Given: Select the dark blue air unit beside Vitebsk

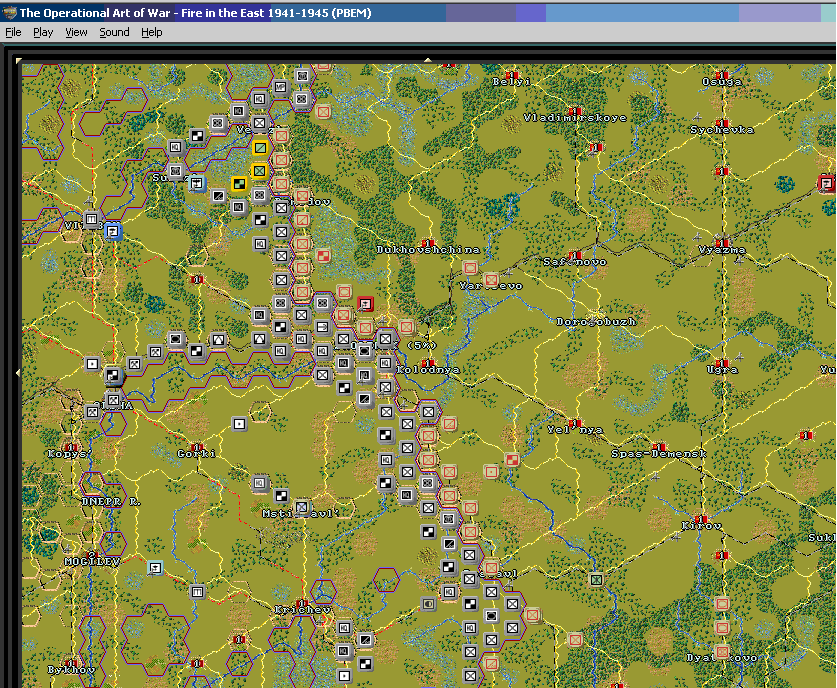Looking at the screenshot, I should click(x=113, y=232).
